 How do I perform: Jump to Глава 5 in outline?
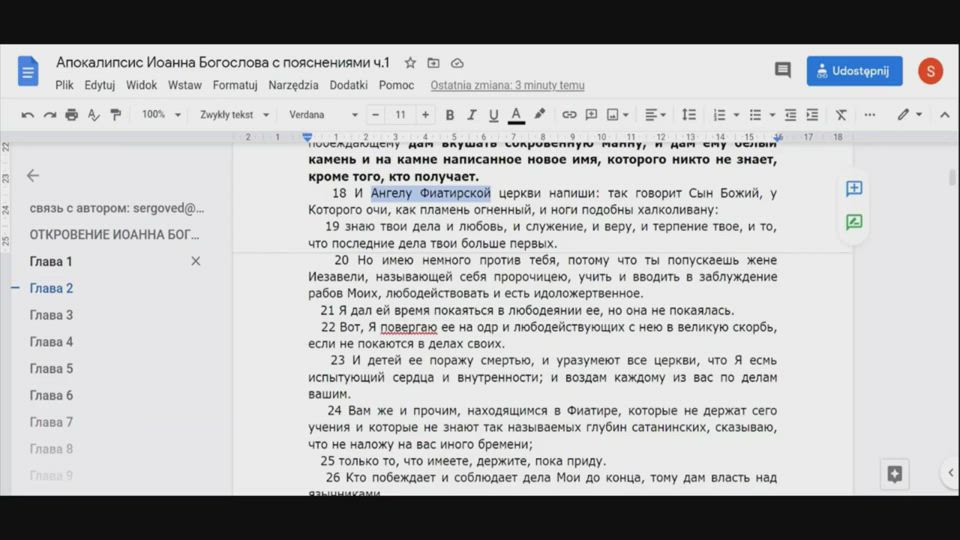click(51, 369)
